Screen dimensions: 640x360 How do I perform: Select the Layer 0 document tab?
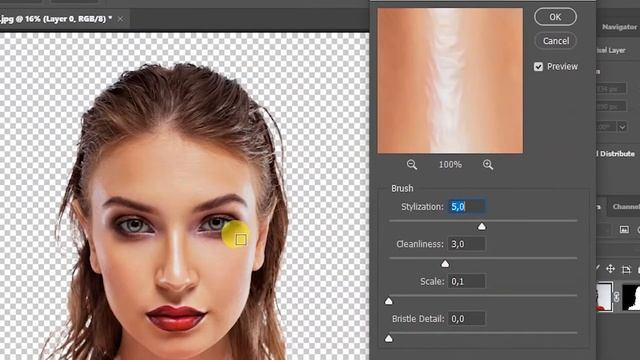click(x=56, y=19)
